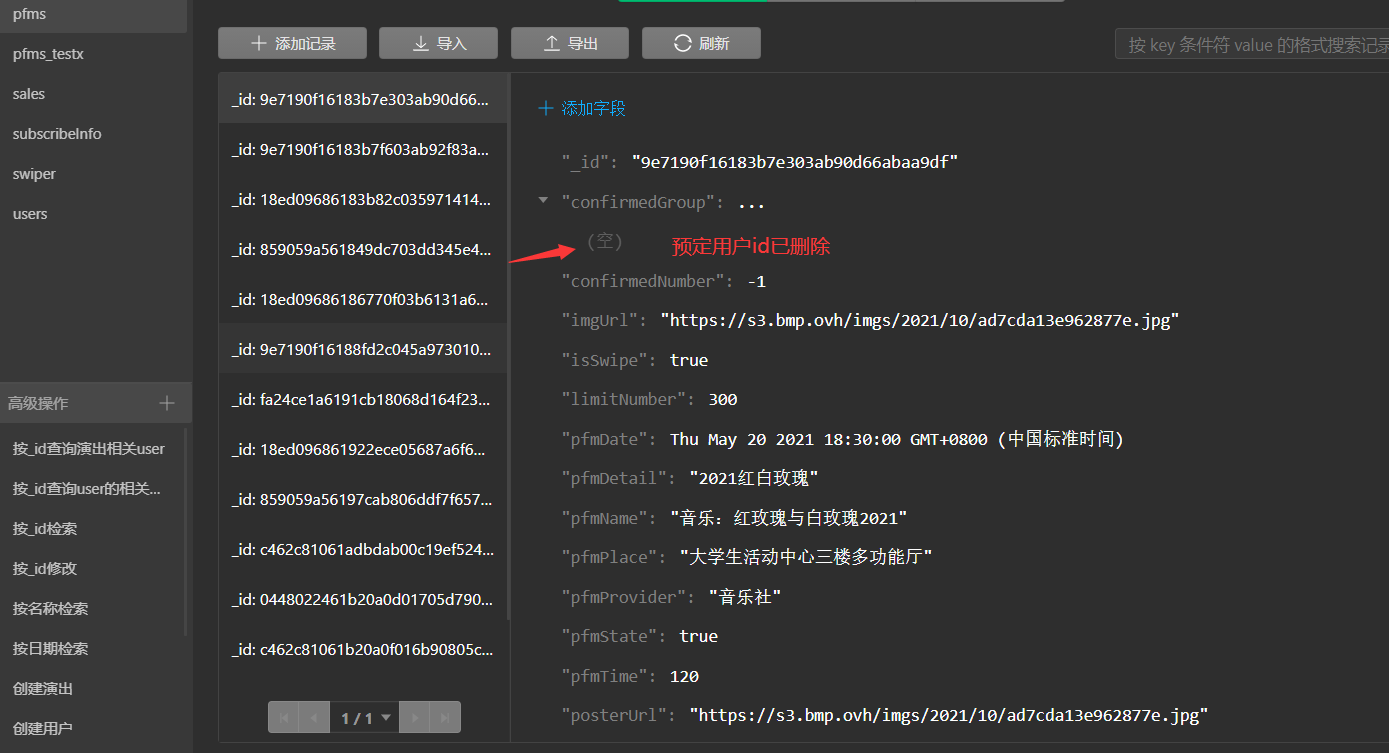Select record 18ed096861922ece05687a6f6...
The image size is (1389, 753).
coord(362,449)
